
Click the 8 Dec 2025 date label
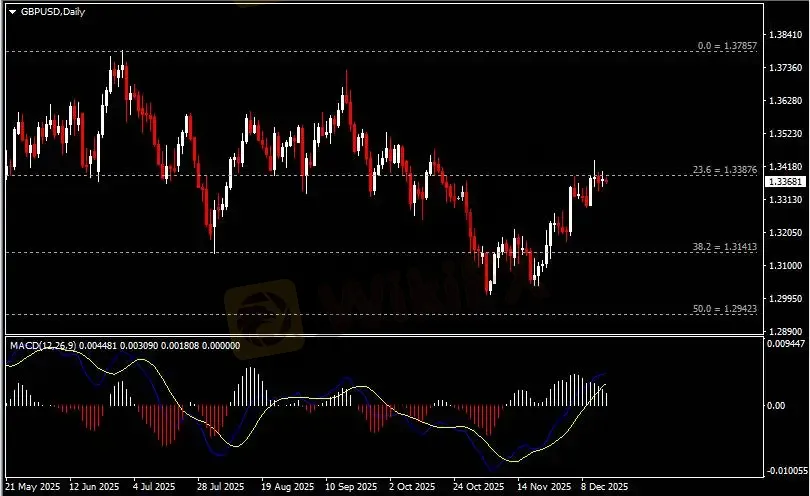(x=604, y=487)
